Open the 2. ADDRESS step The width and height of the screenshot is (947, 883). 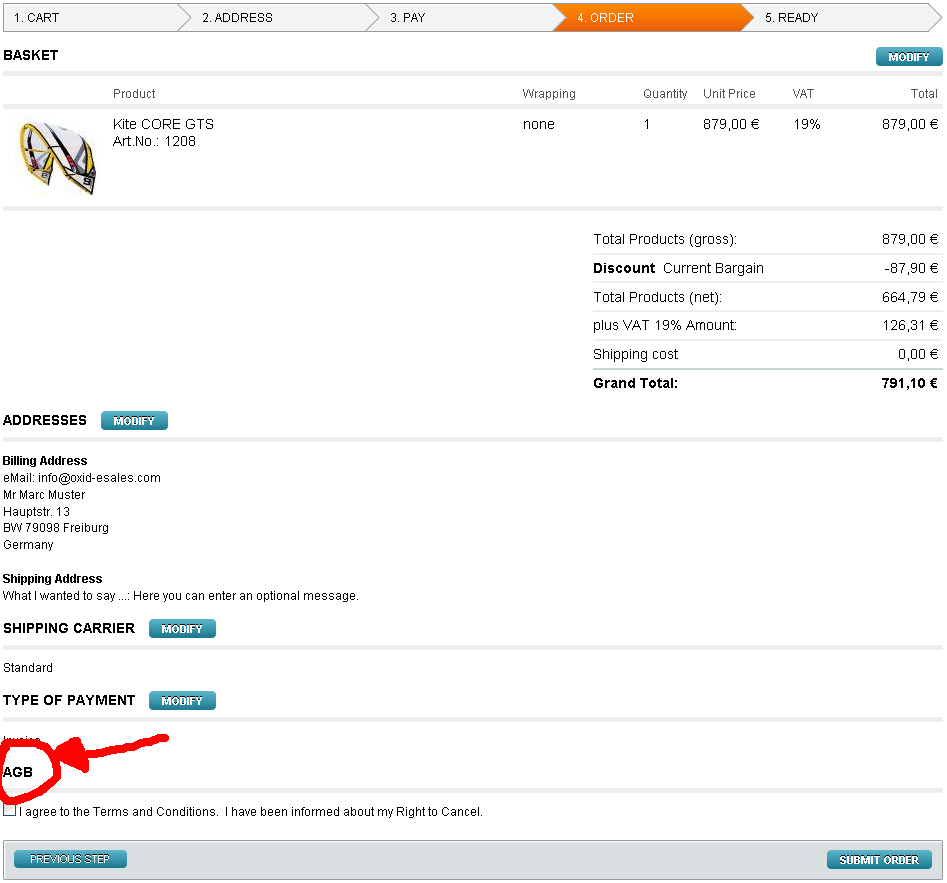click(x=237, y=18)
